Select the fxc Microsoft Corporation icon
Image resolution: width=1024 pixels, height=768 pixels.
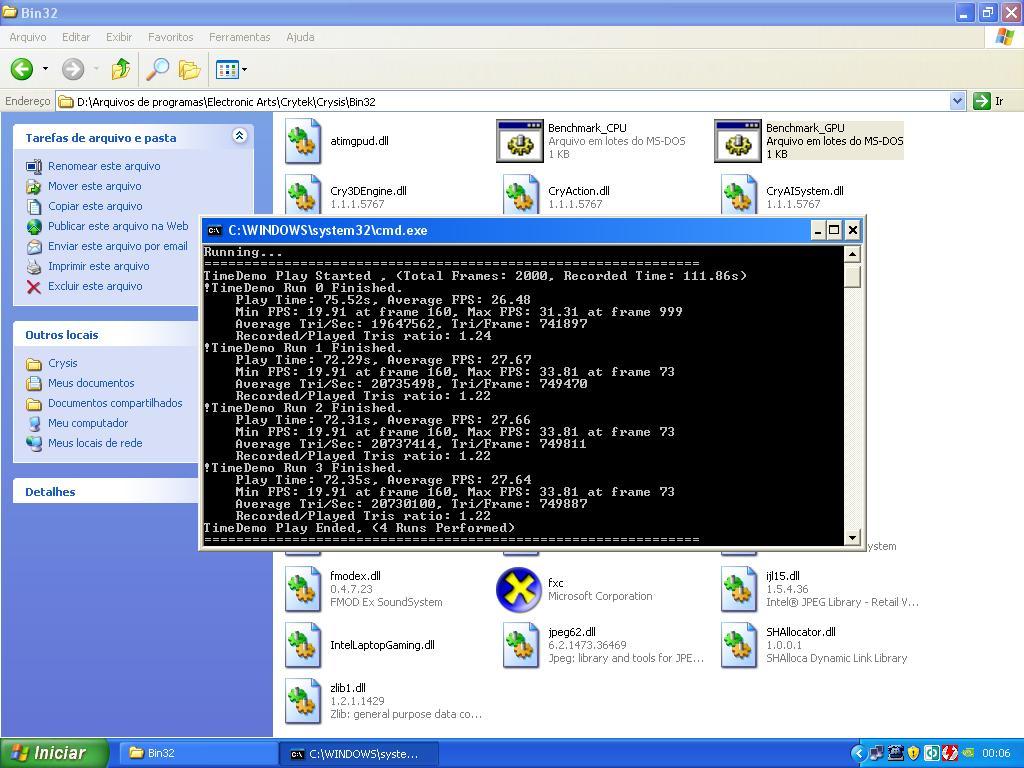(x=519, y=590)
